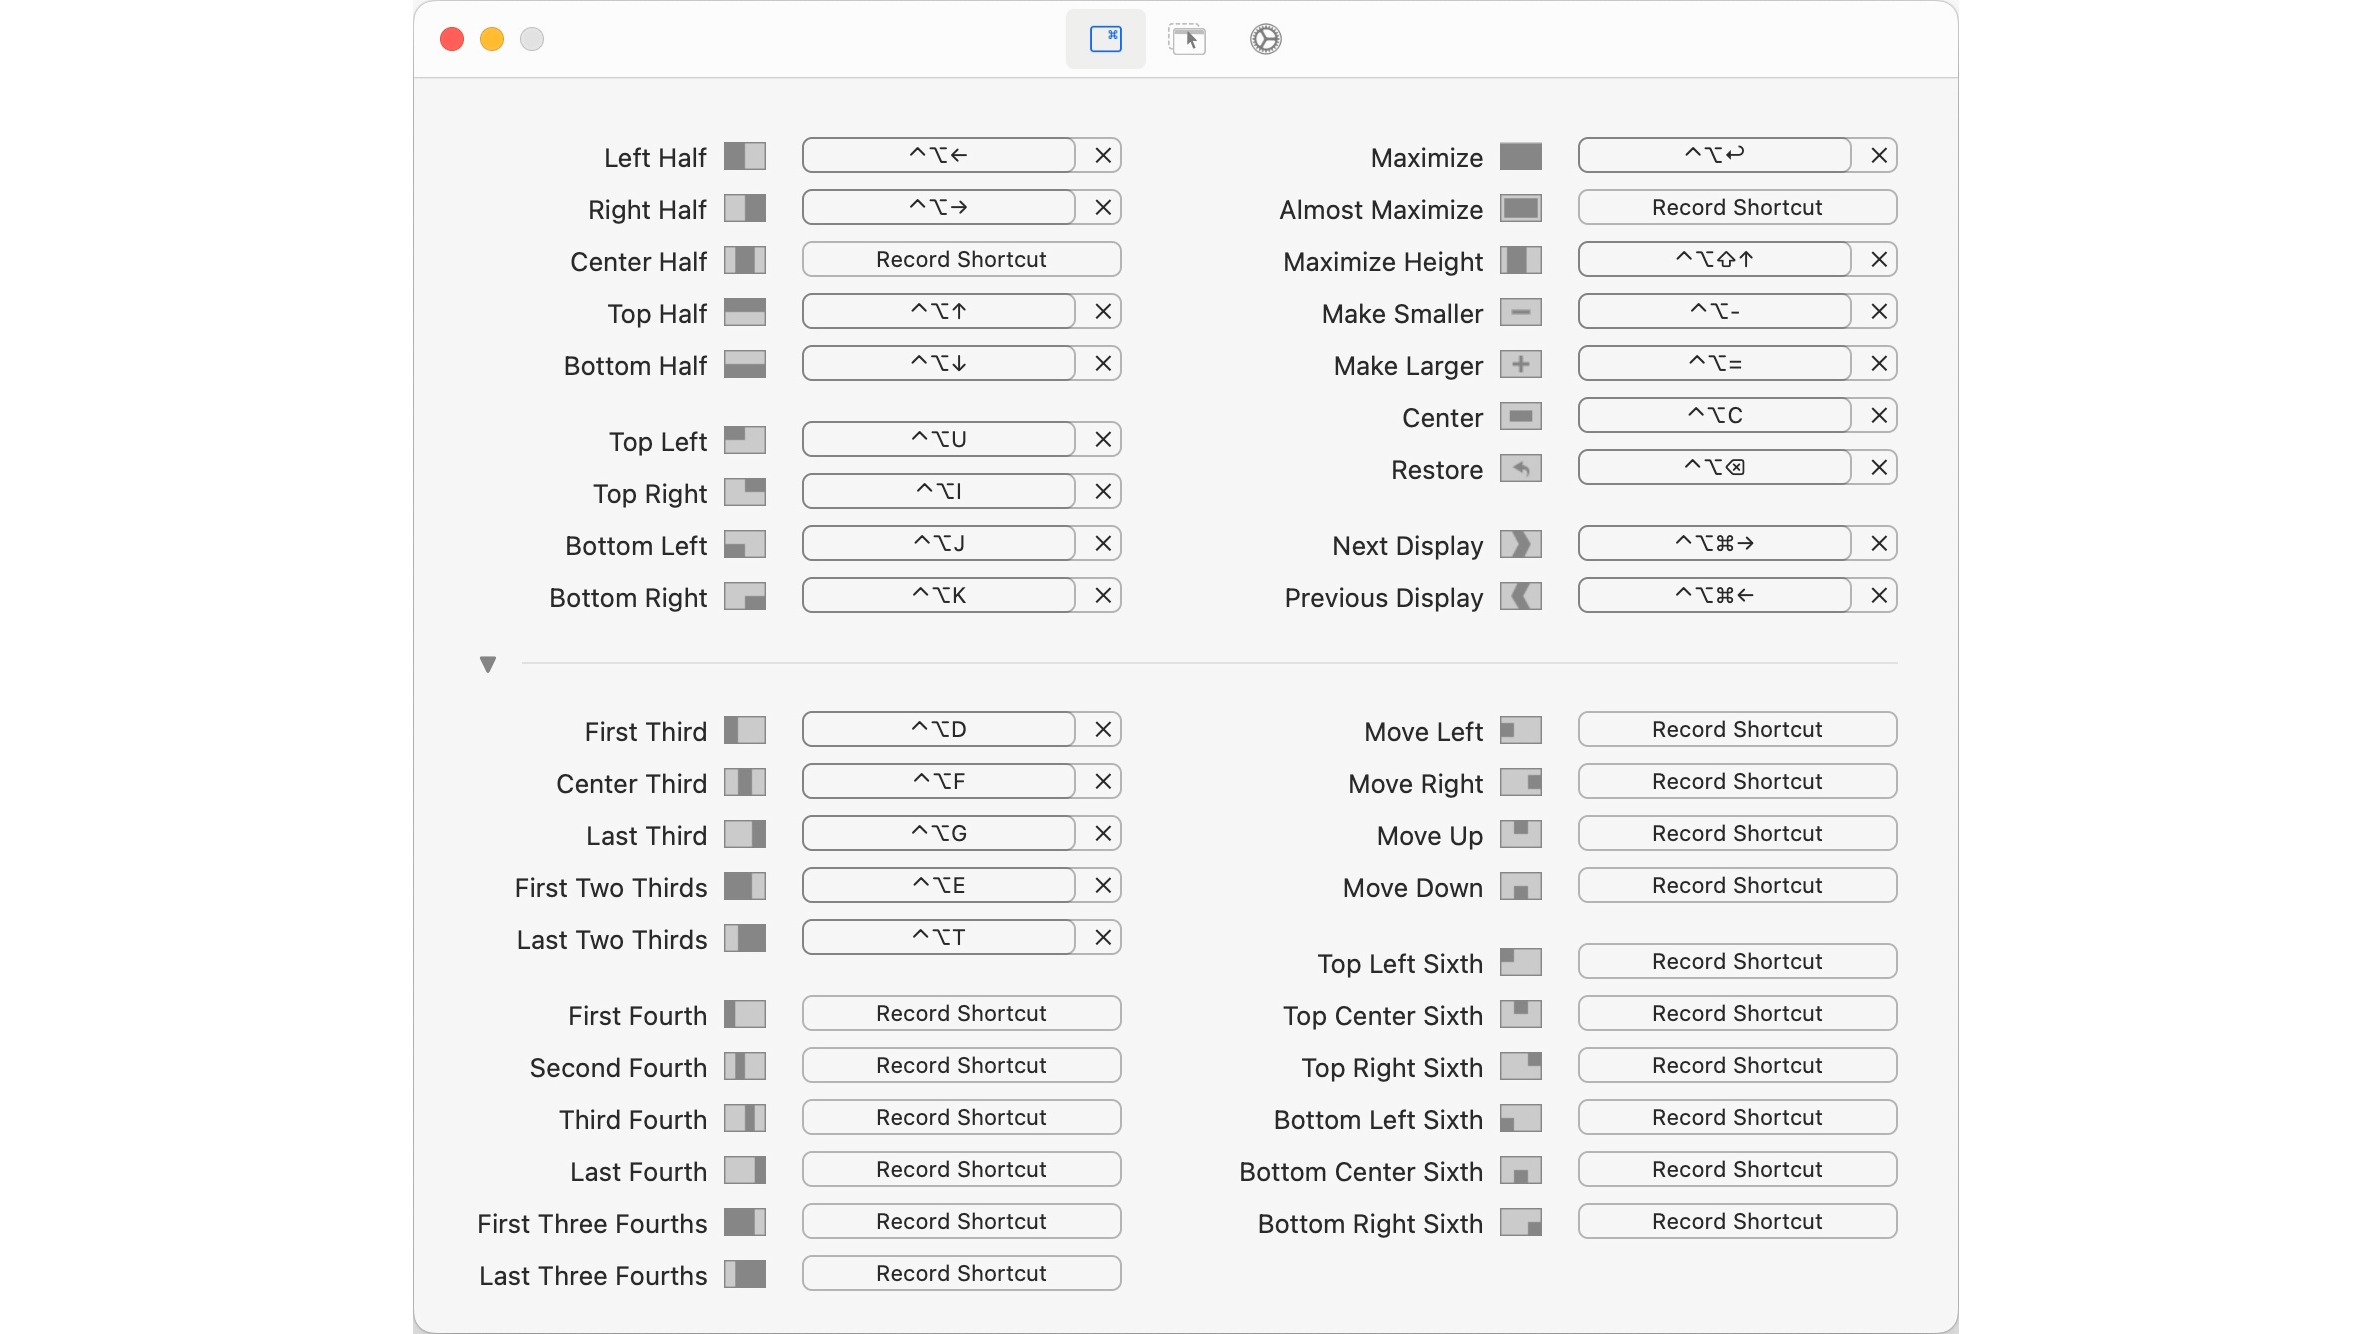Clear the Make Smaller shortcut

[1879, 312]
